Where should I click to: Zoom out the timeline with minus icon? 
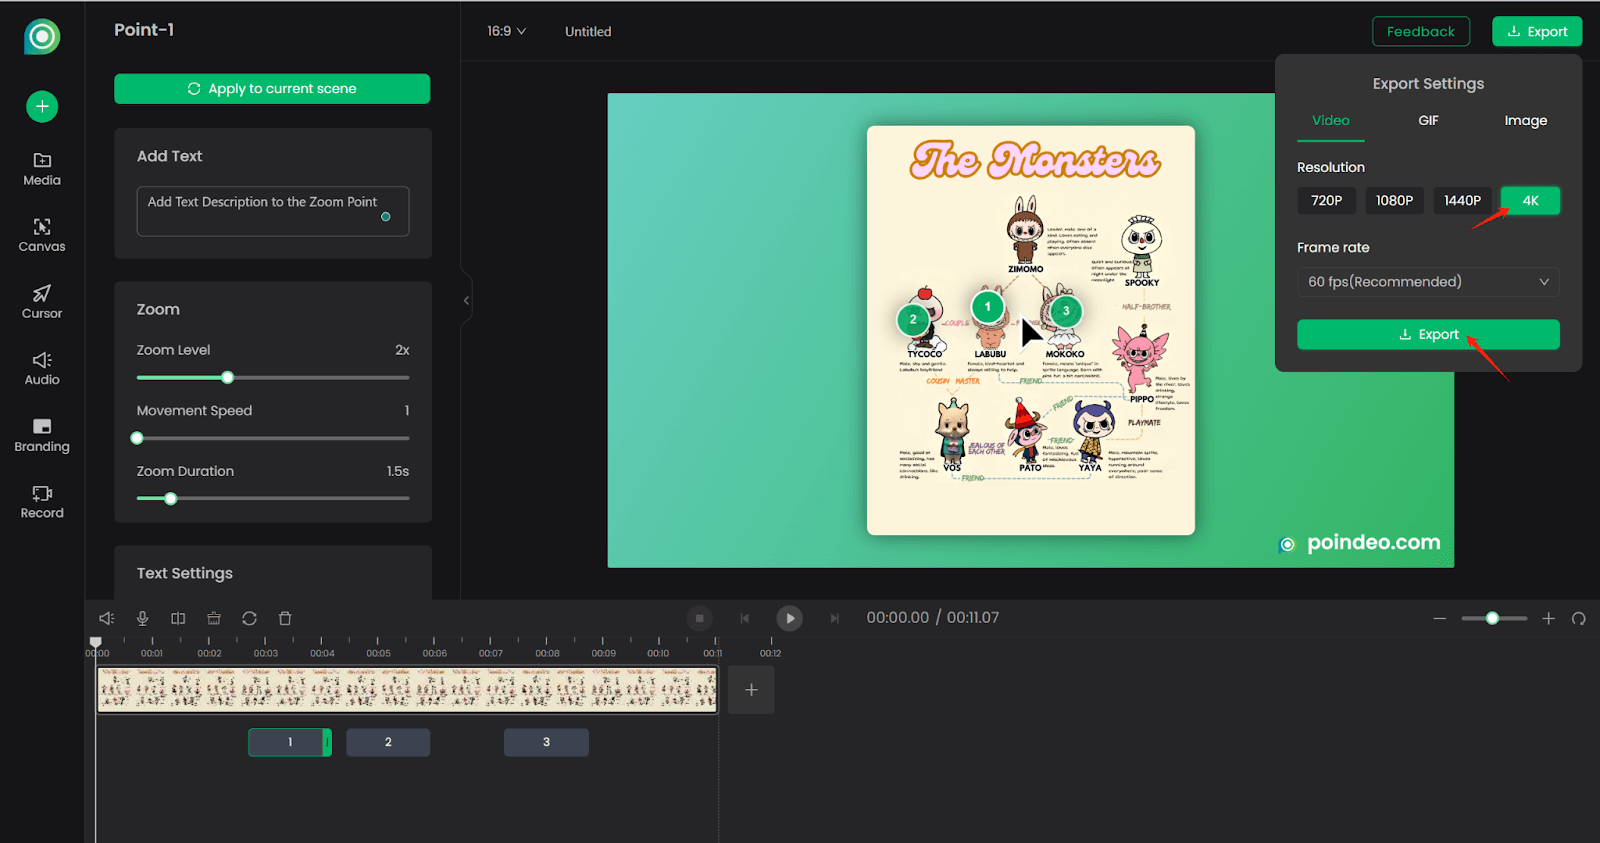tap(1440, 618)
